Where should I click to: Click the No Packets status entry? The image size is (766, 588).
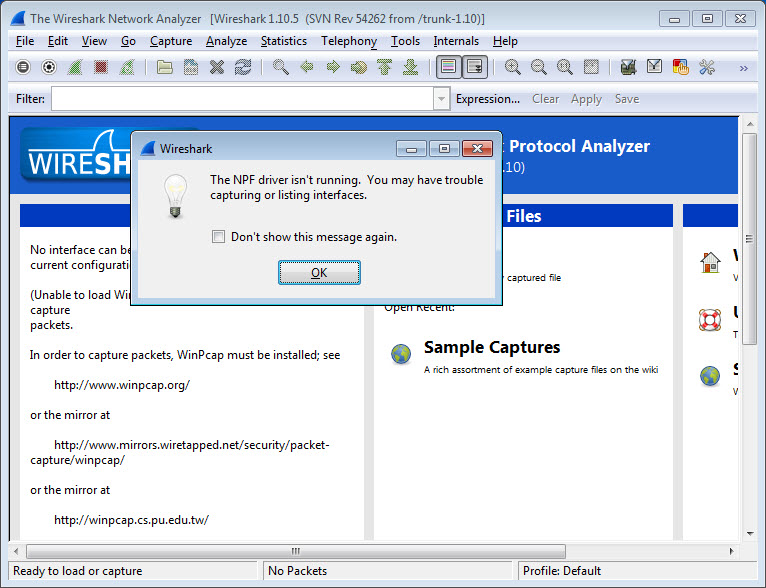[297, 570]
